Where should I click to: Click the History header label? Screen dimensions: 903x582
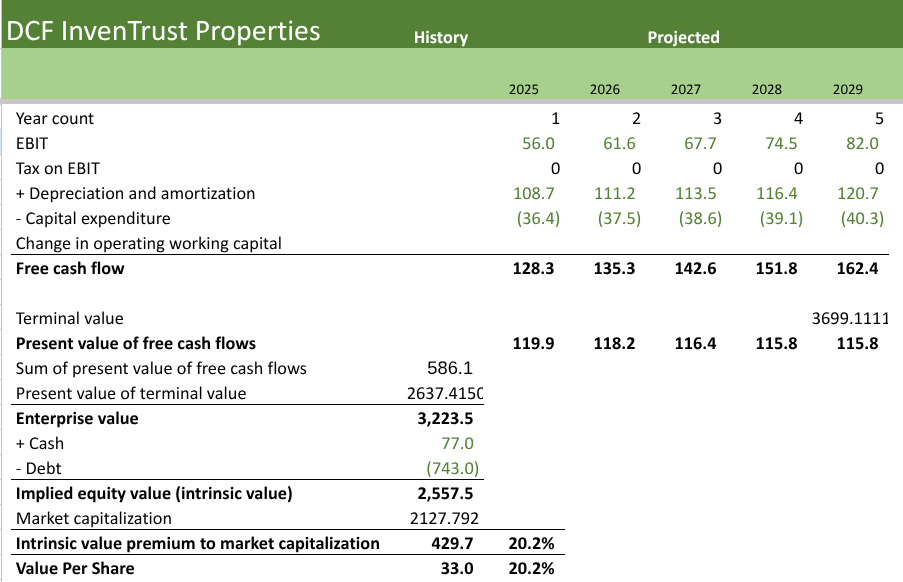(440, 37)
